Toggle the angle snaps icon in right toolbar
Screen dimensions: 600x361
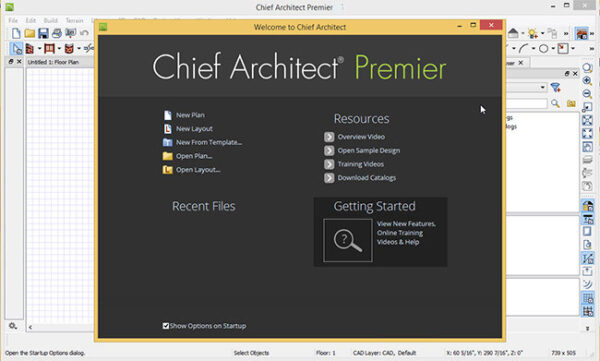point(587,258)
